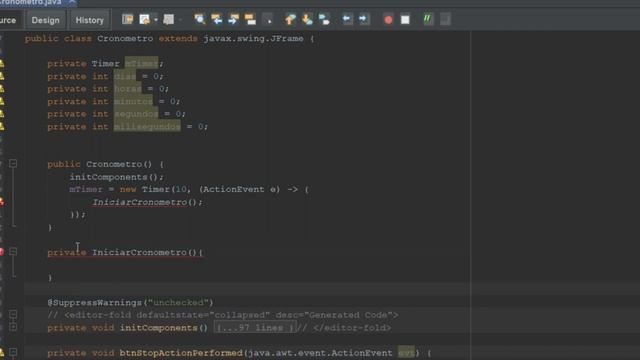Viewport: 640px width, 360px height.
Task: Go to Previous Bookmark icon
Action: [x=290, y=19]
